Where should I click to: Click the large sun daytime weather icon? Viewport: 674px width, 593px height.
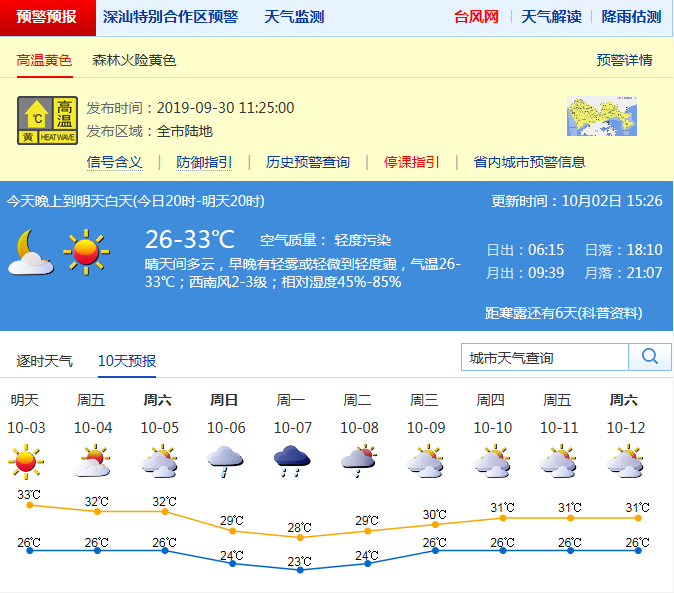(x=86, y=251)
